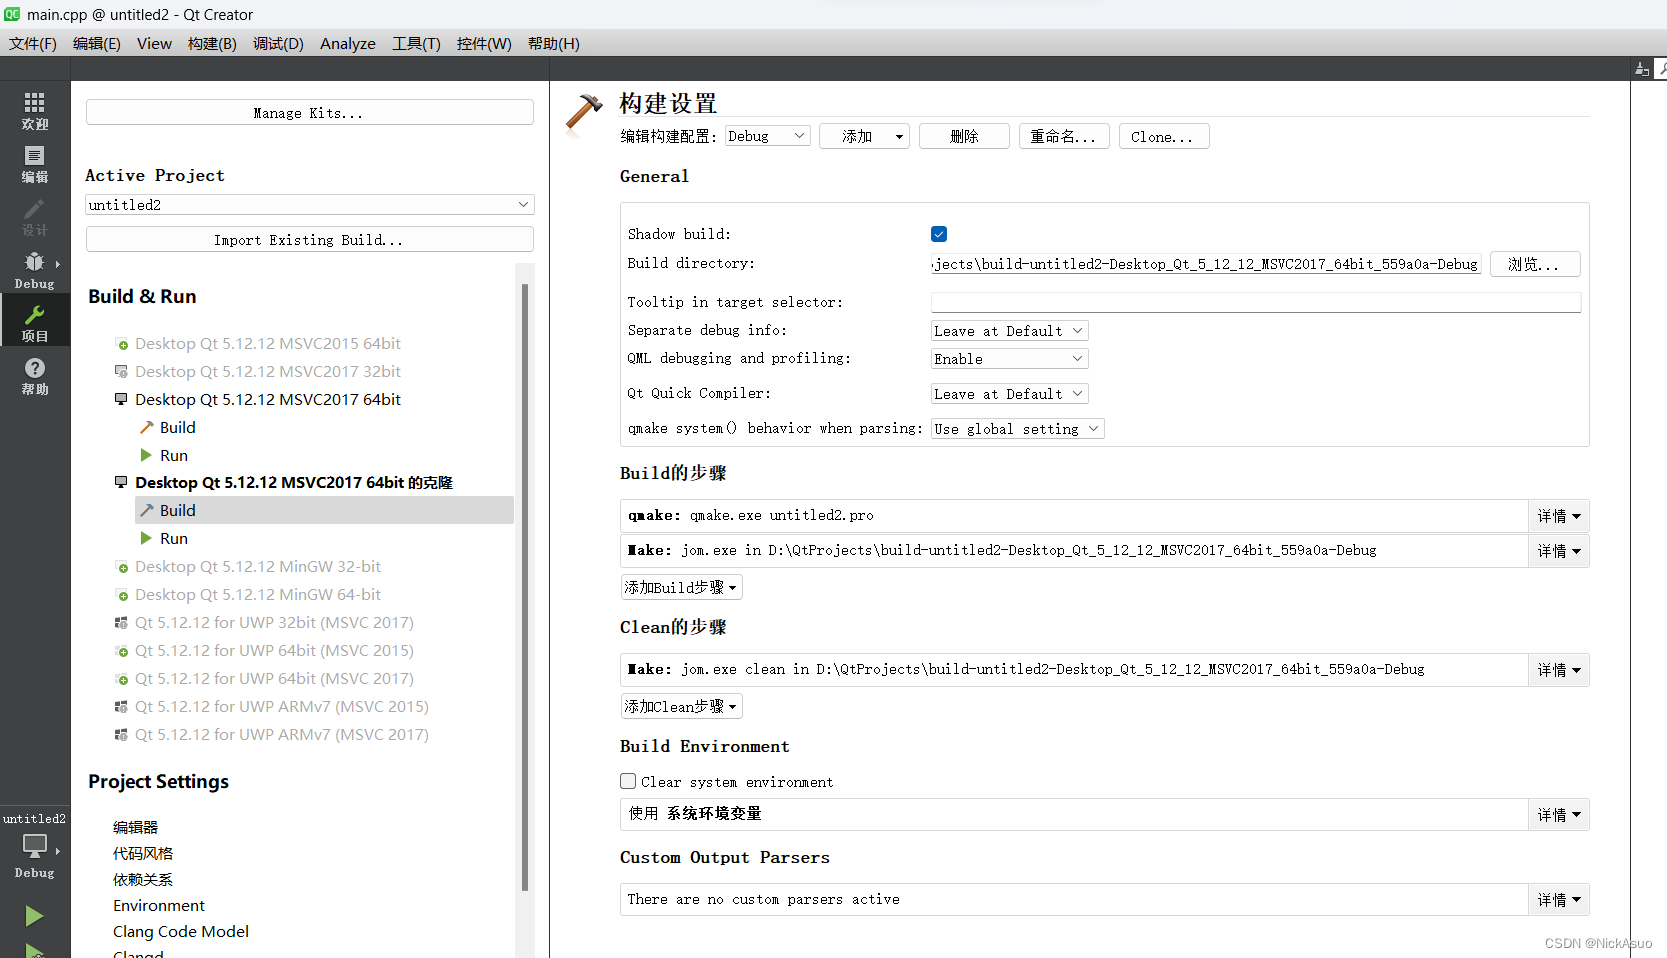Select Run under the 的克隆 kit
Screen dimensions: 1667x958
173,538
